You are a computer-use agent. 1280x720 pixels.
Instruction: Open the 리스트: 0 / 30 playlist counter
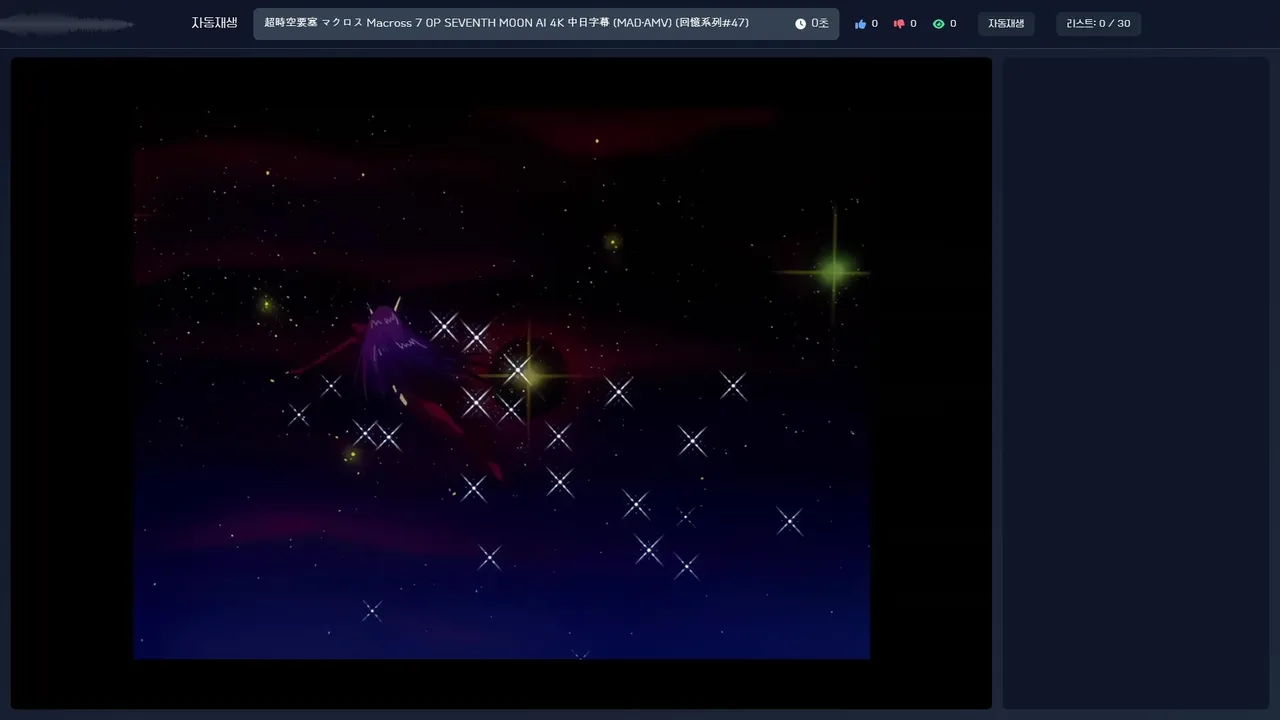[1098, 24]
